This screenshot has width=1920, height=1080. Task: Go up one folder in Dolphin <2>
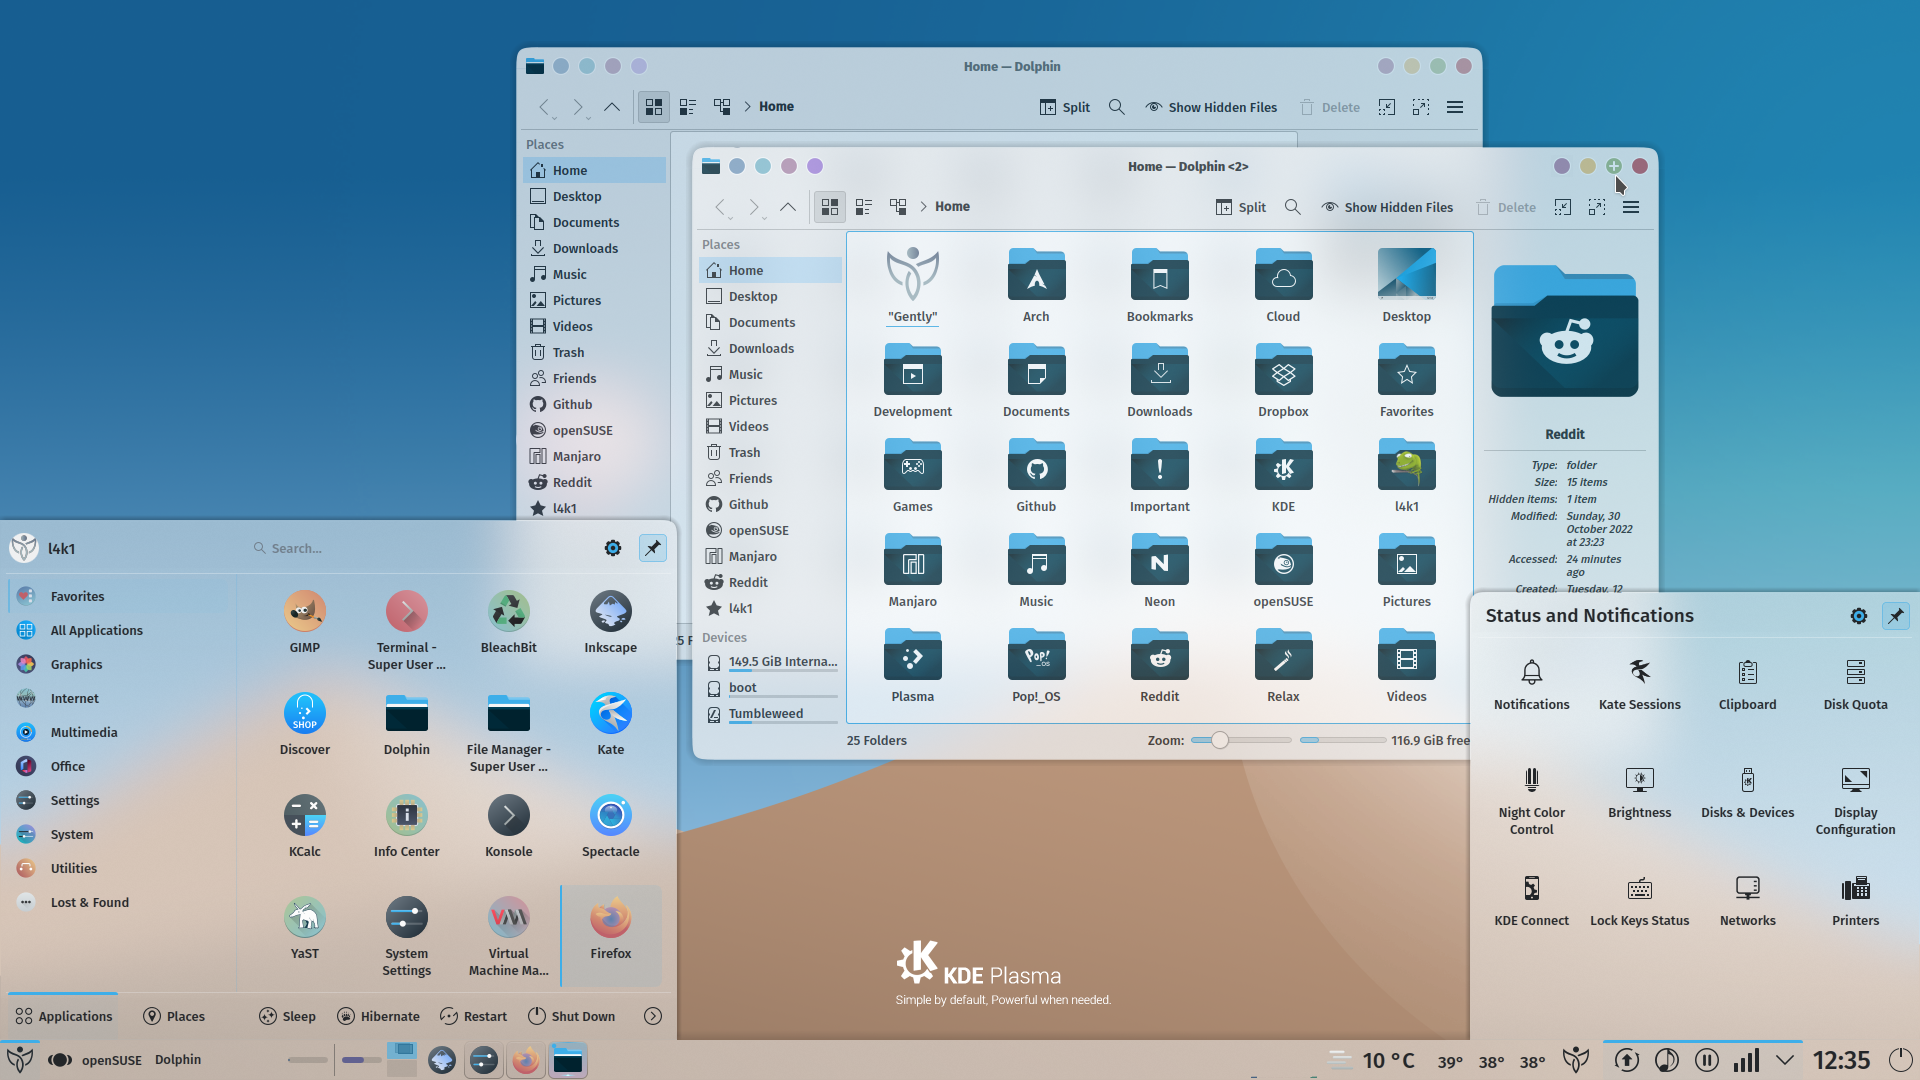788,207
